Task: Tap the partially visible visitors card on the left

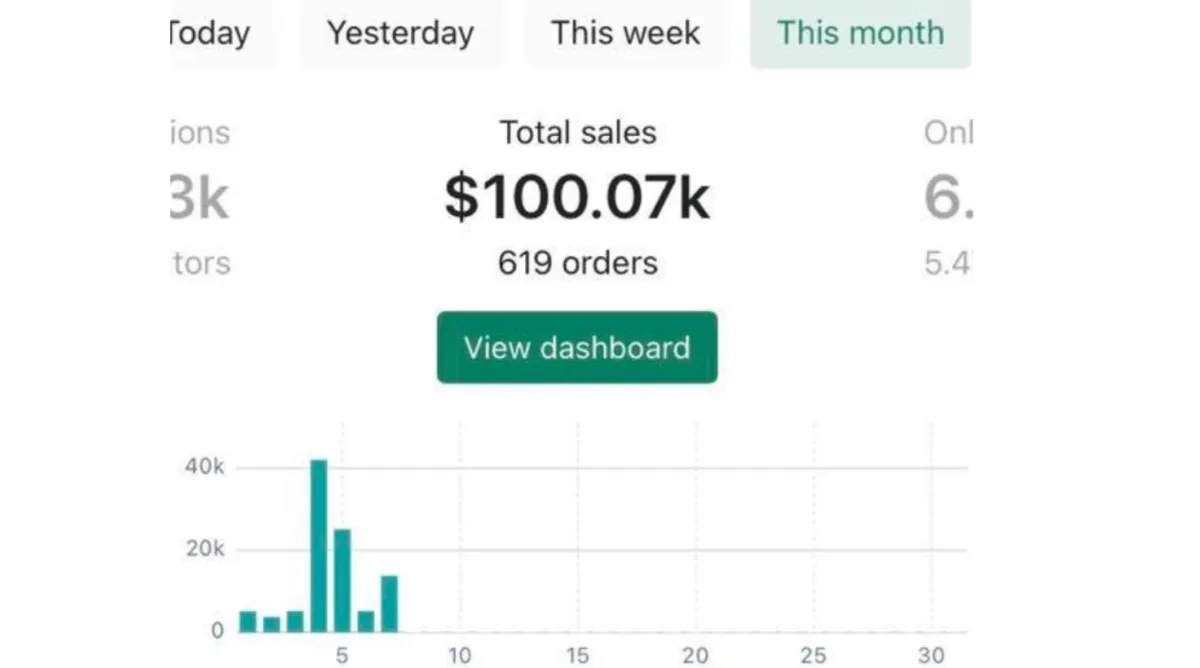Action: (200, 198)
